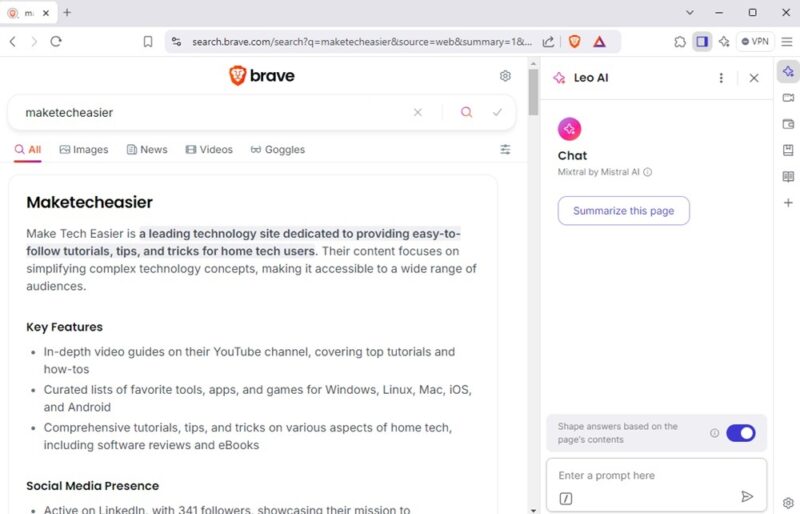Open Brave Wallet in the sidebar
This screenshot has height=514, width=800.
tap(788, 124)
